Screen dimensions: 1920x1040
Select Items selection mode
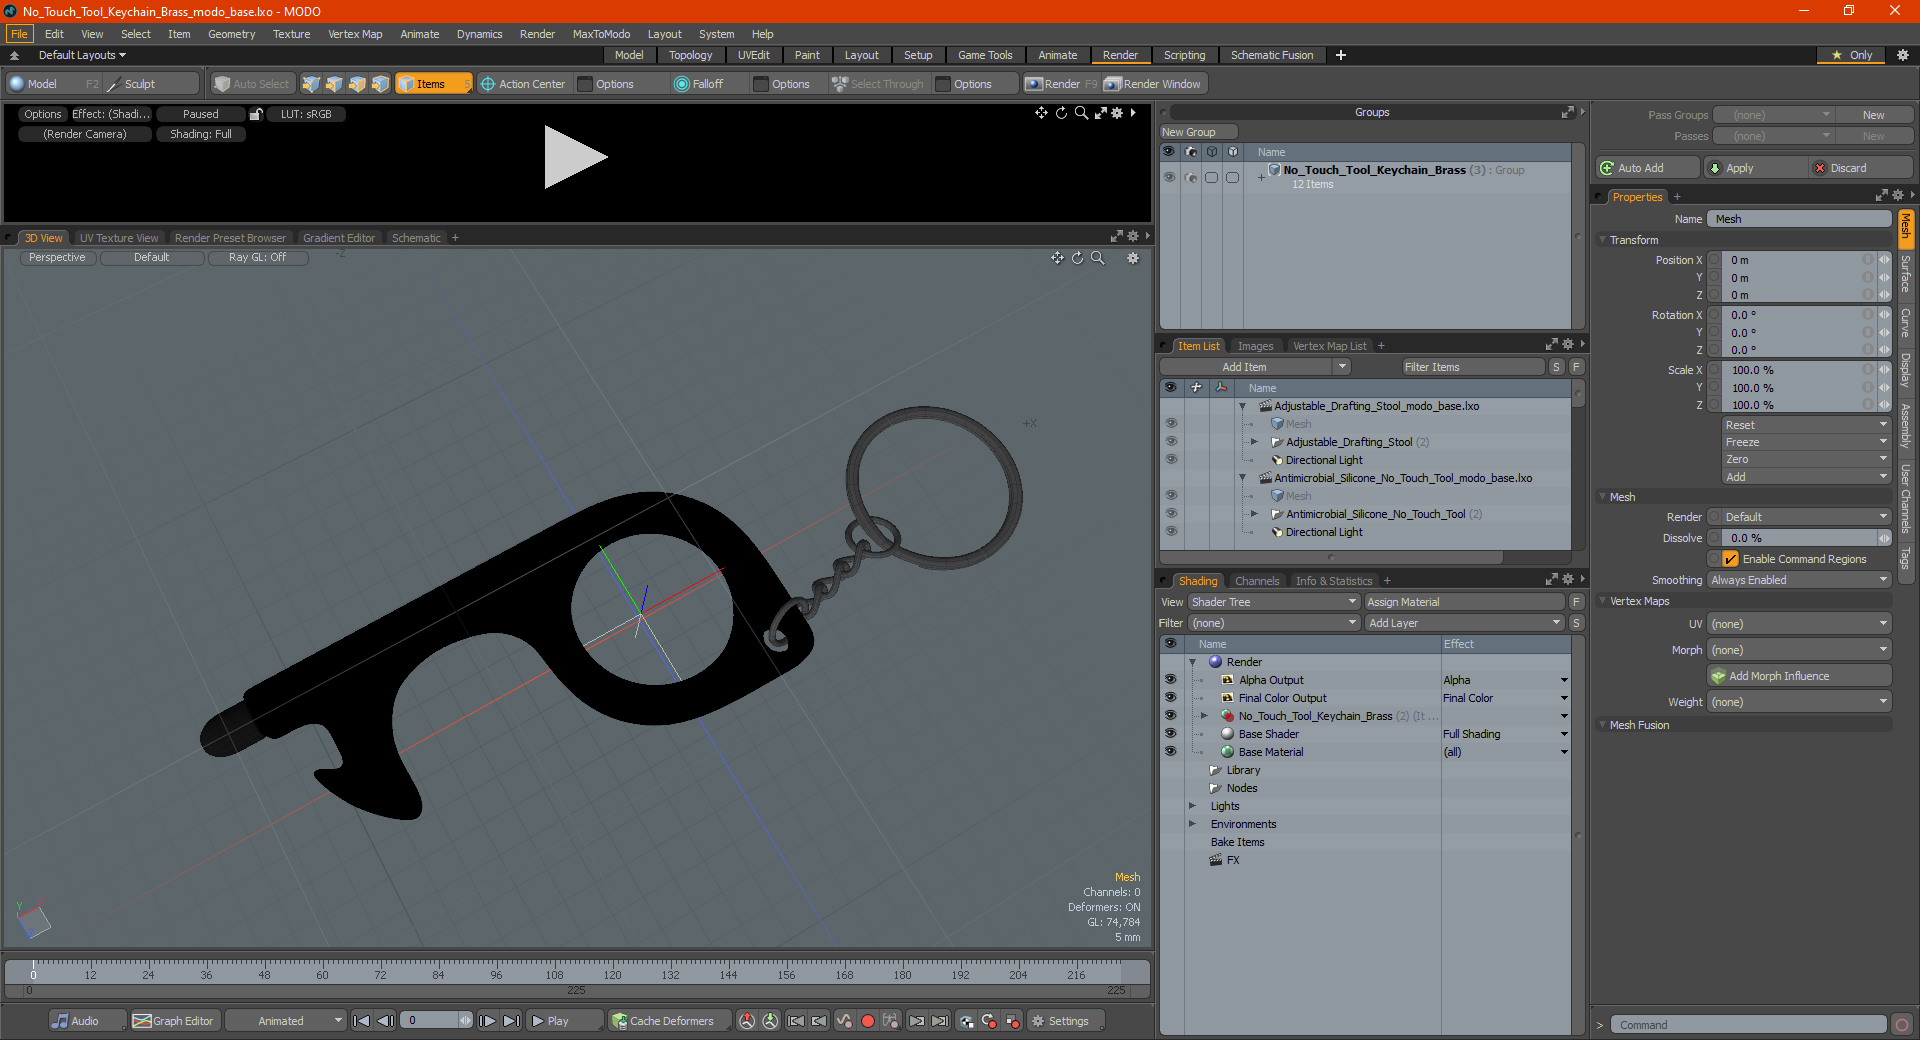[x=432, y=84]
